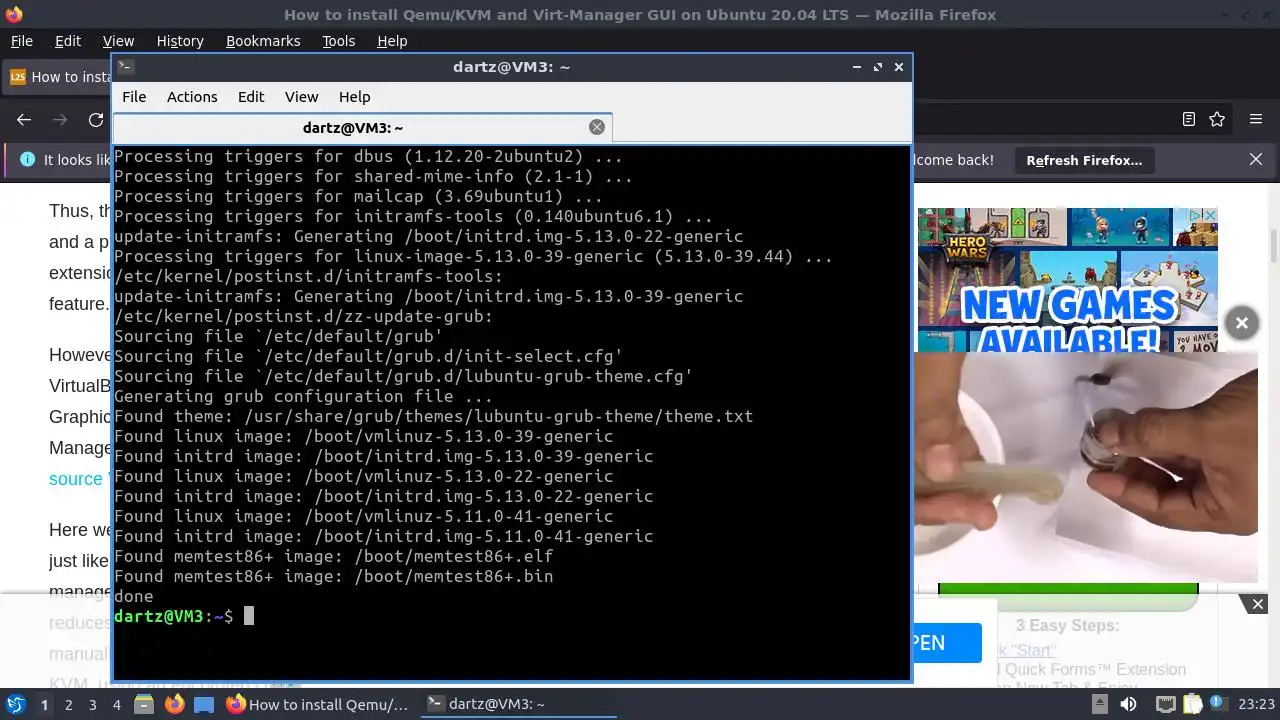Bookmark this page with the star icon
This screenshot has height=720, width=1280.
click(x=1217, y=120)
